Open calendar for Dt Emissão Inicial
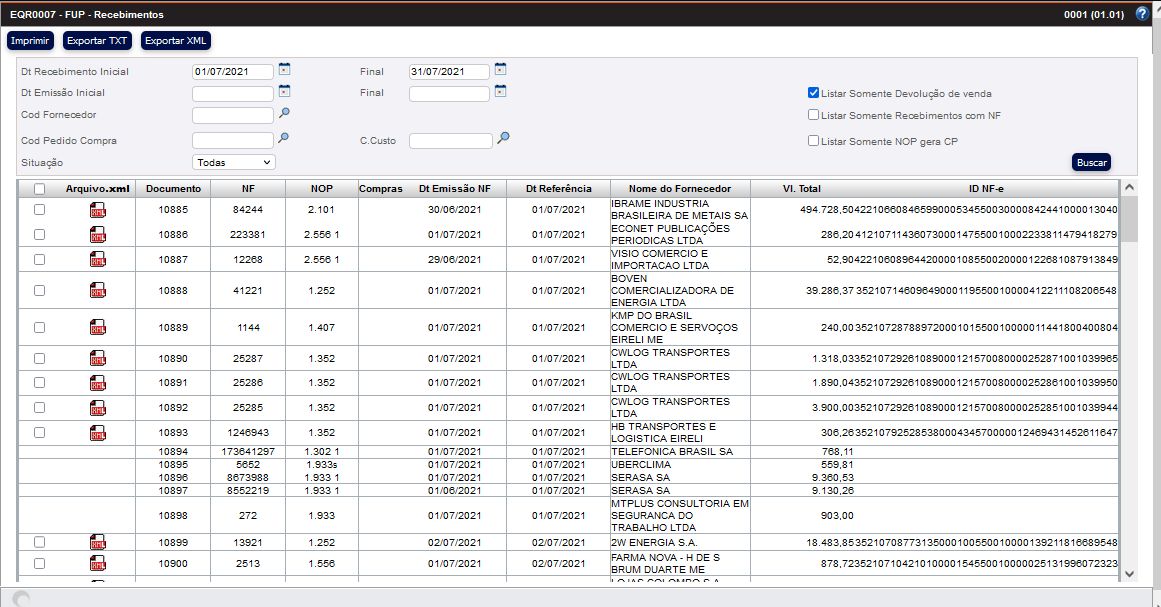Screen dimensions: 1161x607 click(x=284, y=92)
